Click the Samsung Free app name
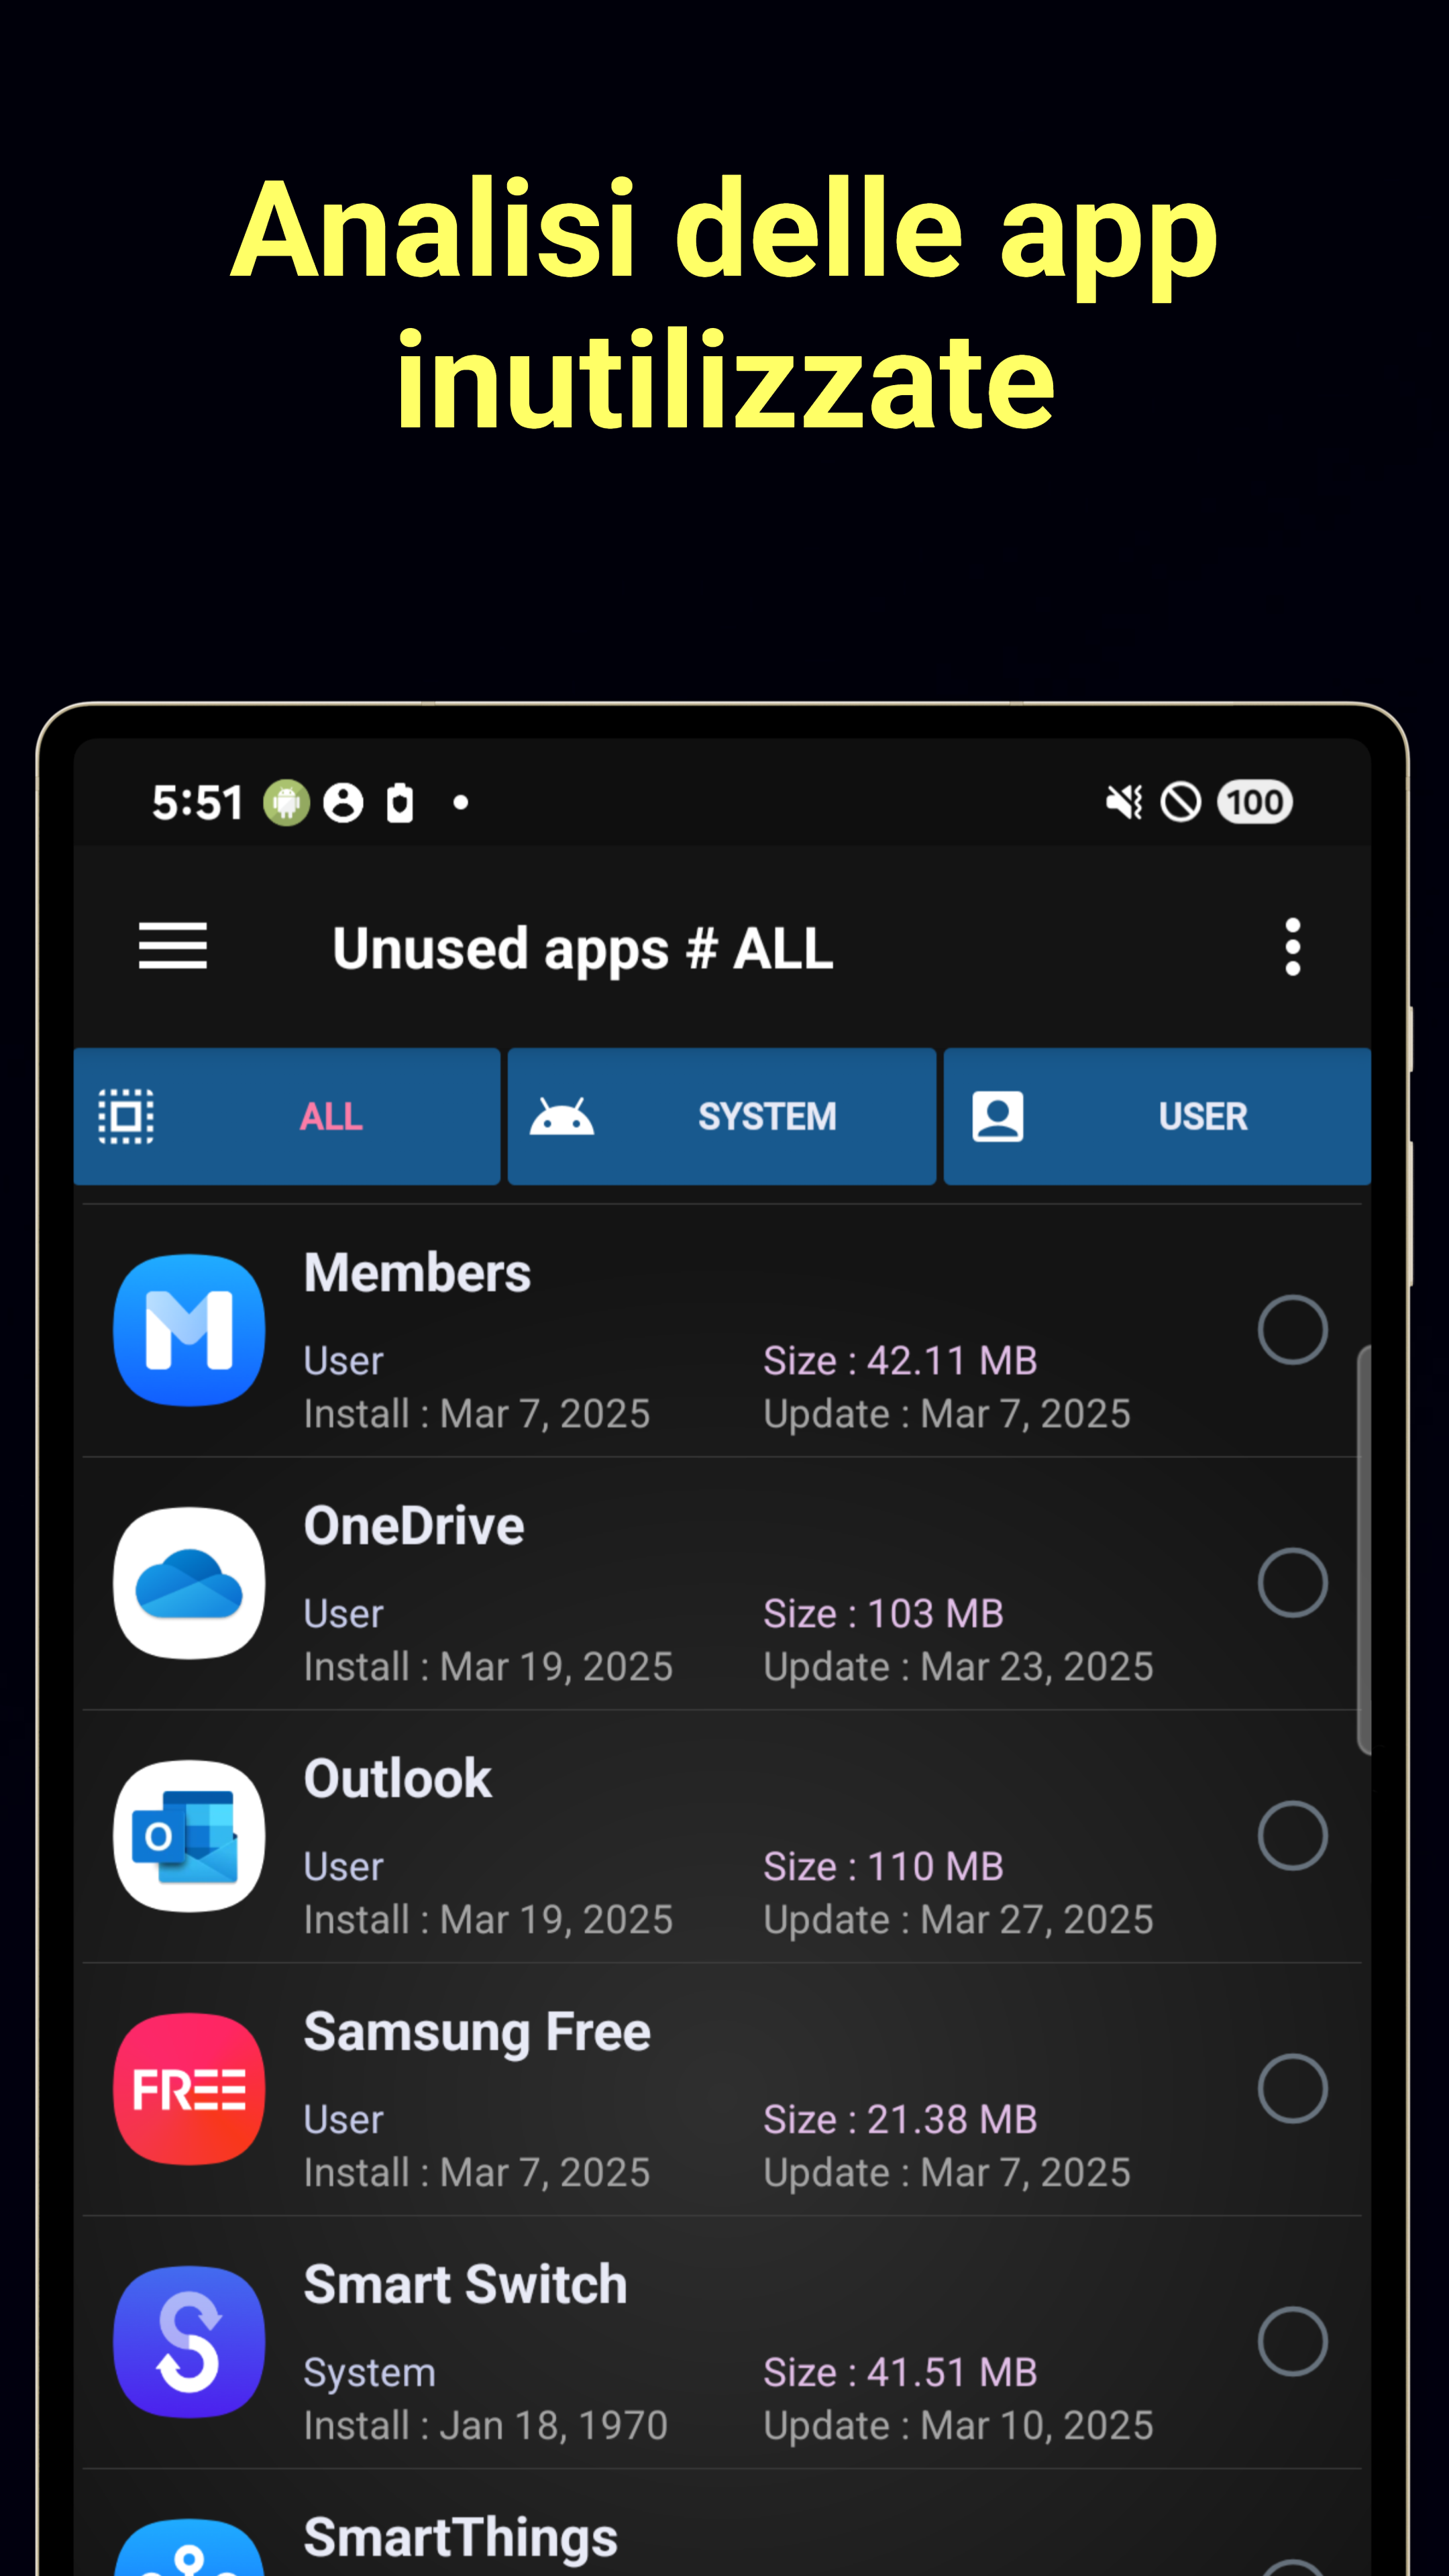The height and width of the screenshot is (2576, 1449). click(477, 2033)
